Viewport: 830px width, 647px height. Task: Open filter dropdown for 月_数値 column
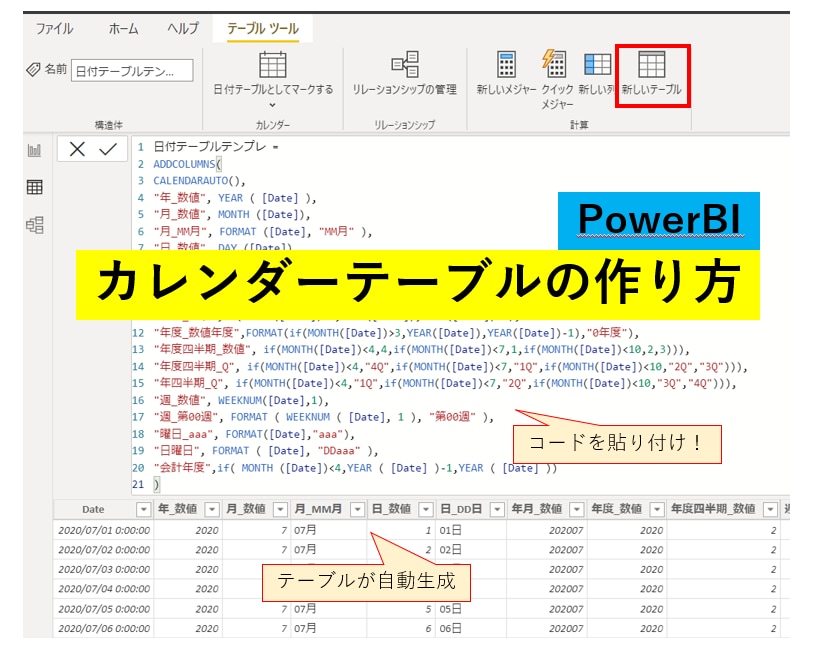click(280, 509)
